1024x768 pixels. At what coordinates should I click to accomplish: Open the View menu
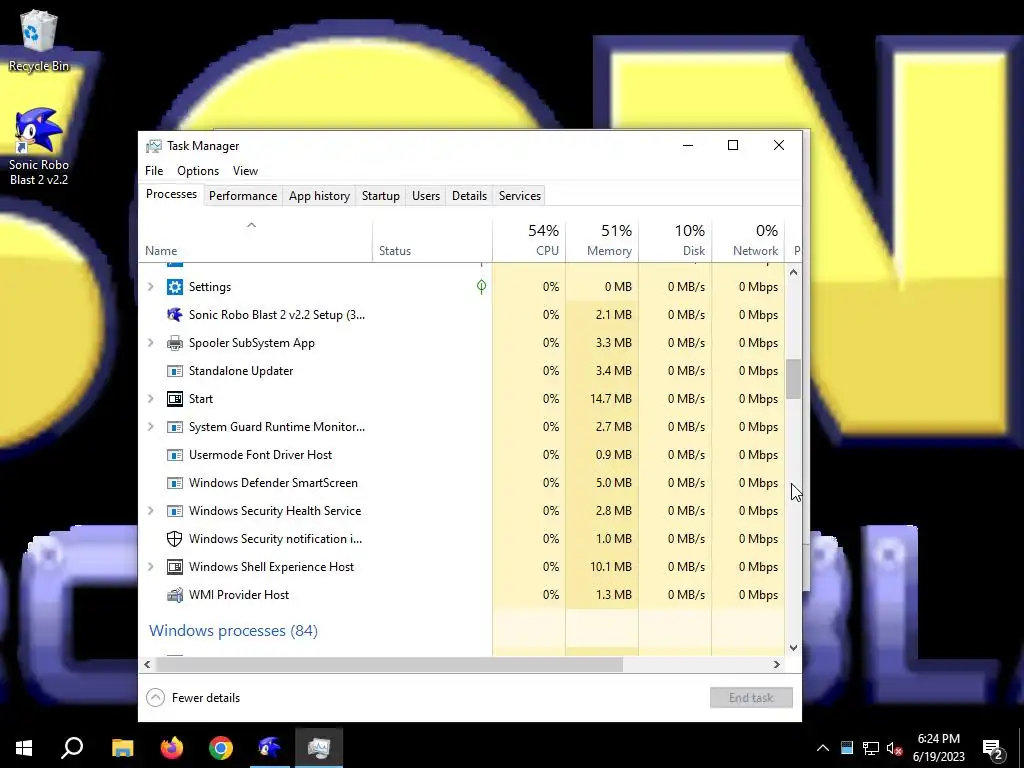pyautogui.click(x=246, y=170)
